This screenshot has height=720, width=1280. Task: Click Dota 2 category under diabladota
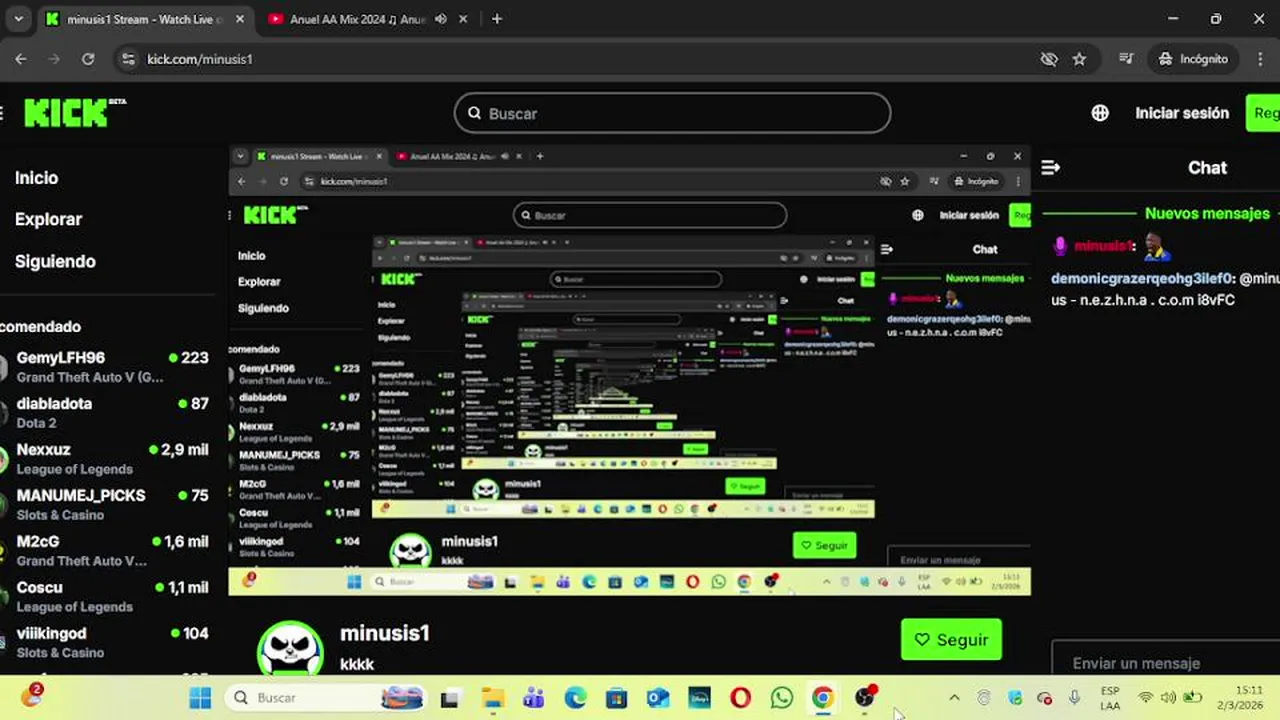click(36, 423)
